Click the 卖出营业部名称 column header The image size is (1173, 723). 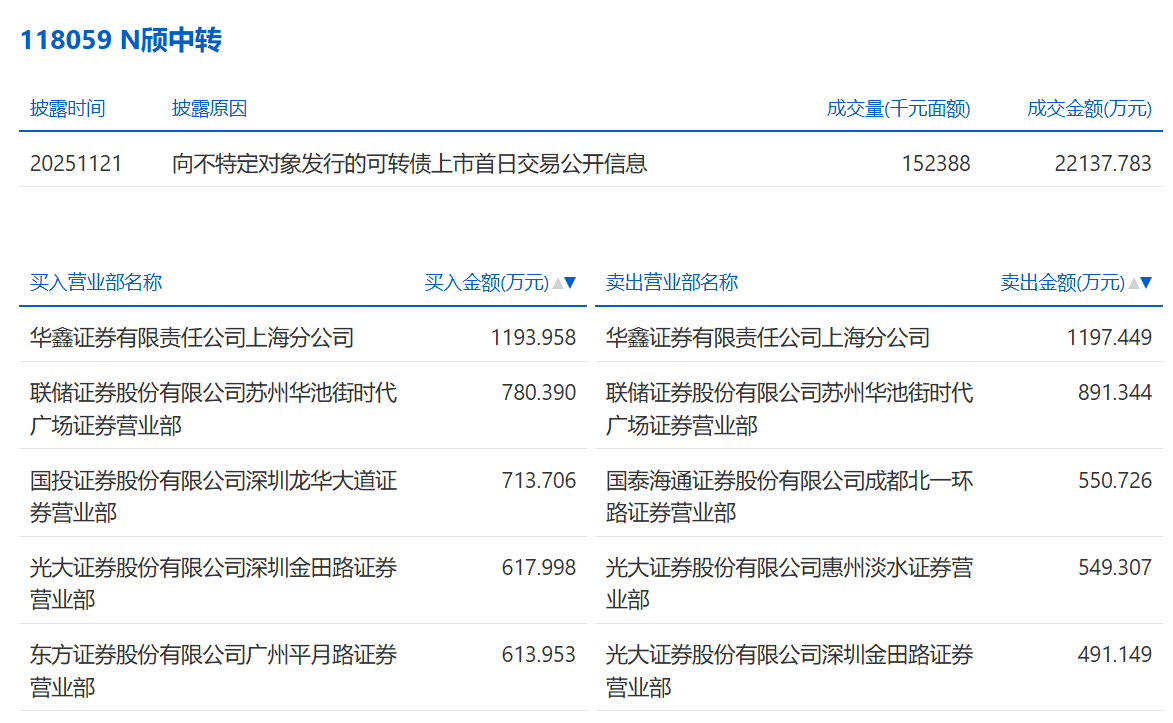[x=672, y=283]
